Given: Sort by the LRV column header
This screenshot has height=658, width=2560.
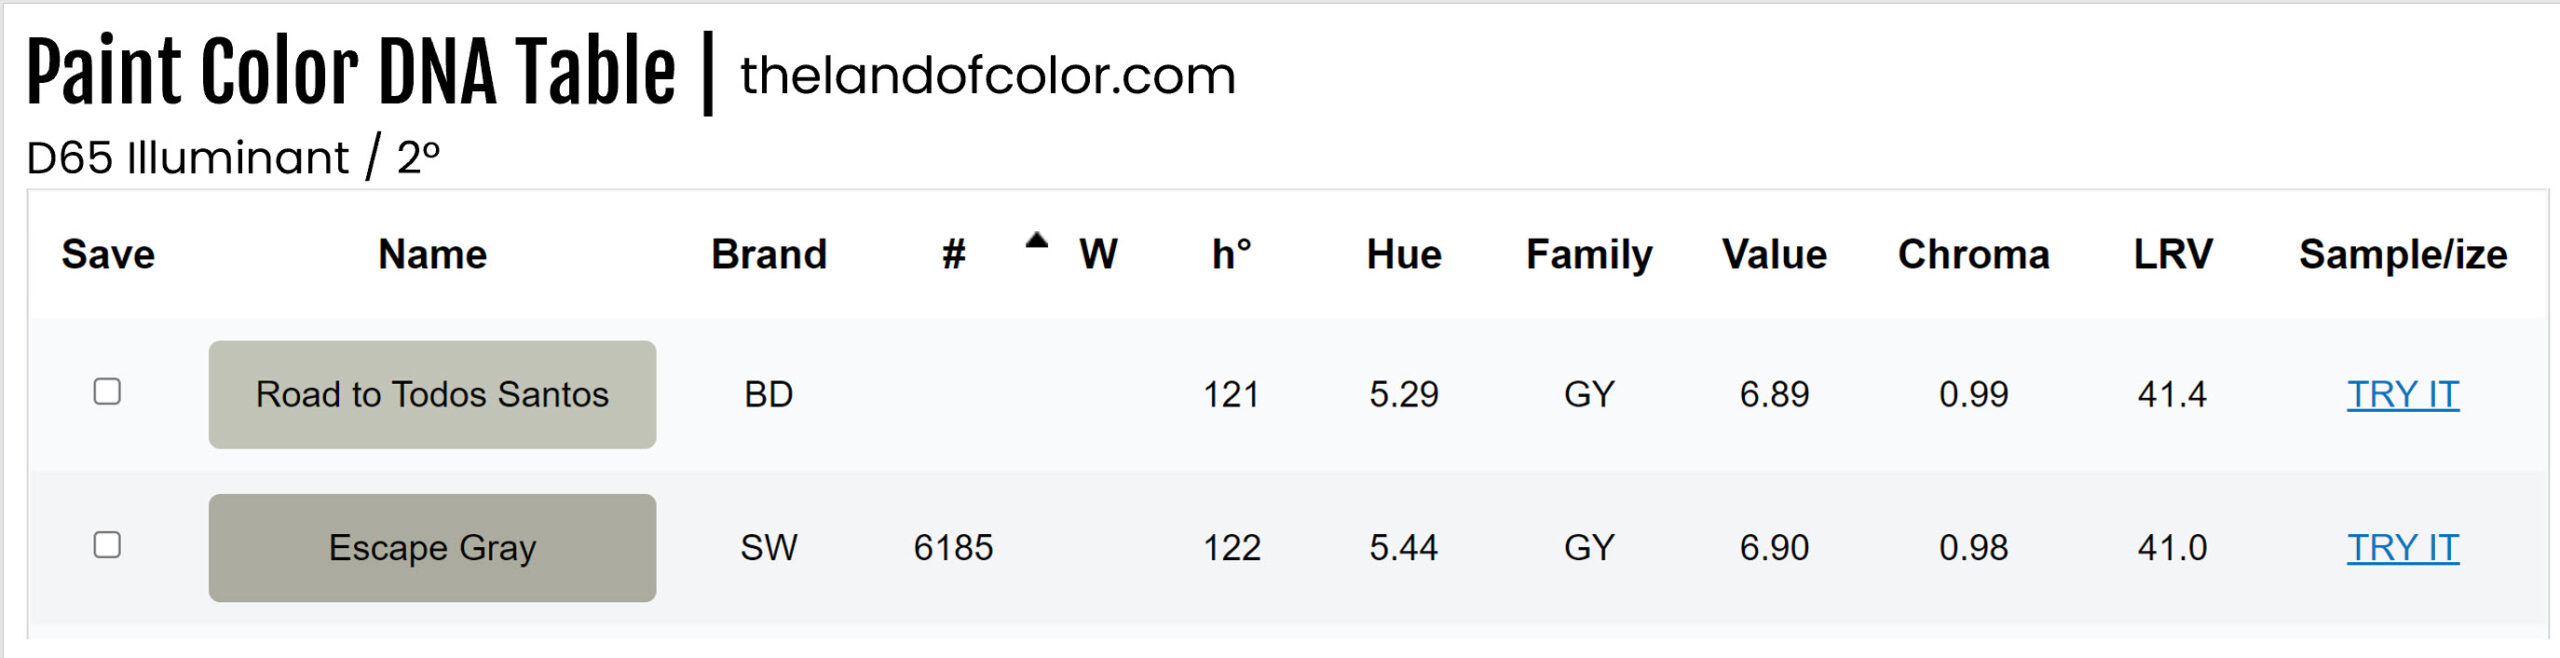Looking at the screenshot, I should coord(2172,255).
